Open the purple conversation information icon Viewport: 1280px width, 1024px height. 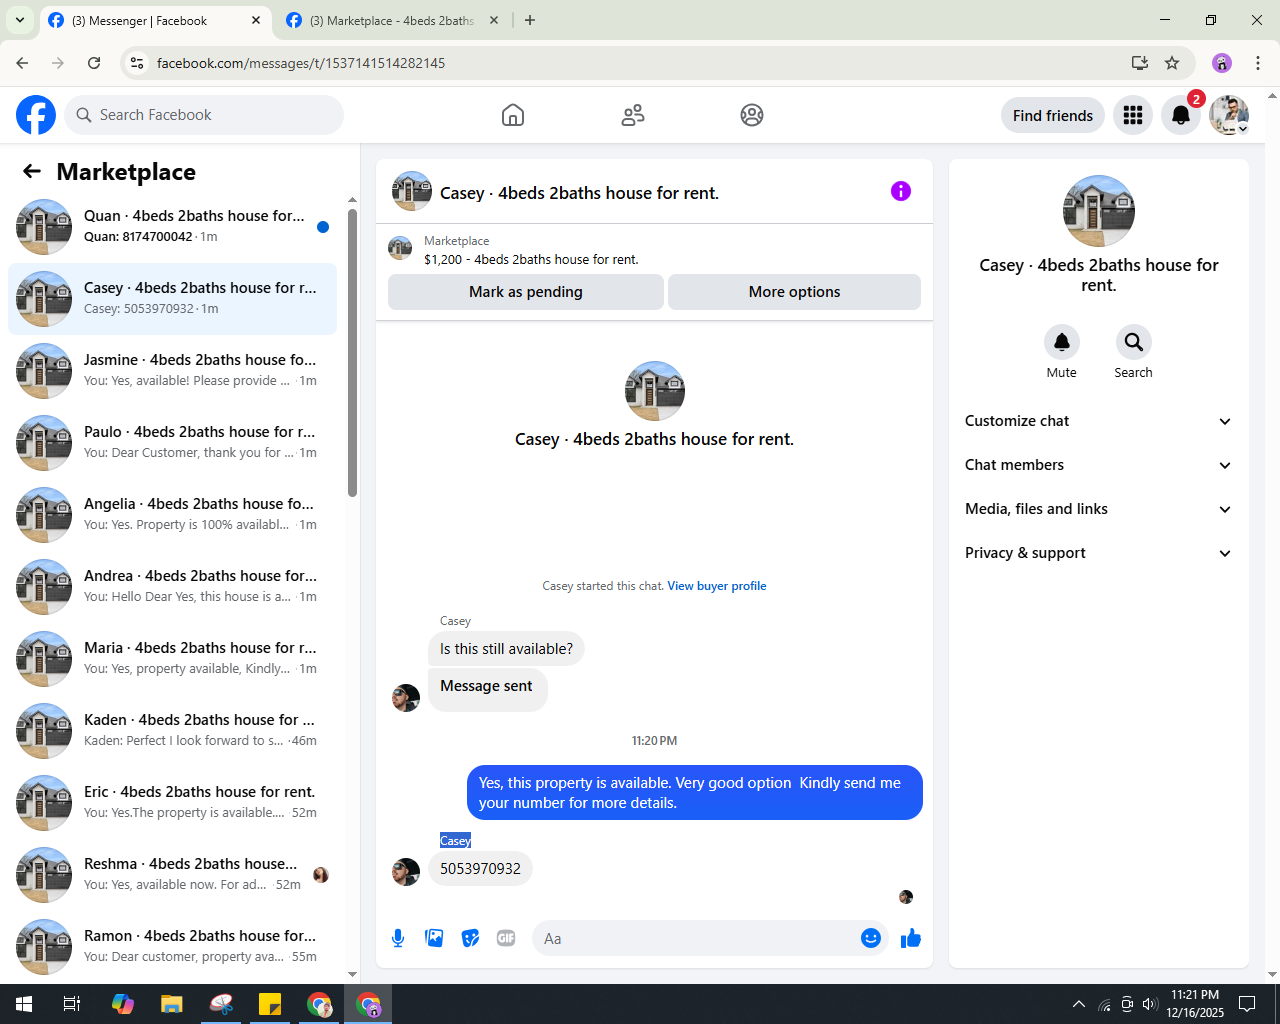click(x=901, y=191)
